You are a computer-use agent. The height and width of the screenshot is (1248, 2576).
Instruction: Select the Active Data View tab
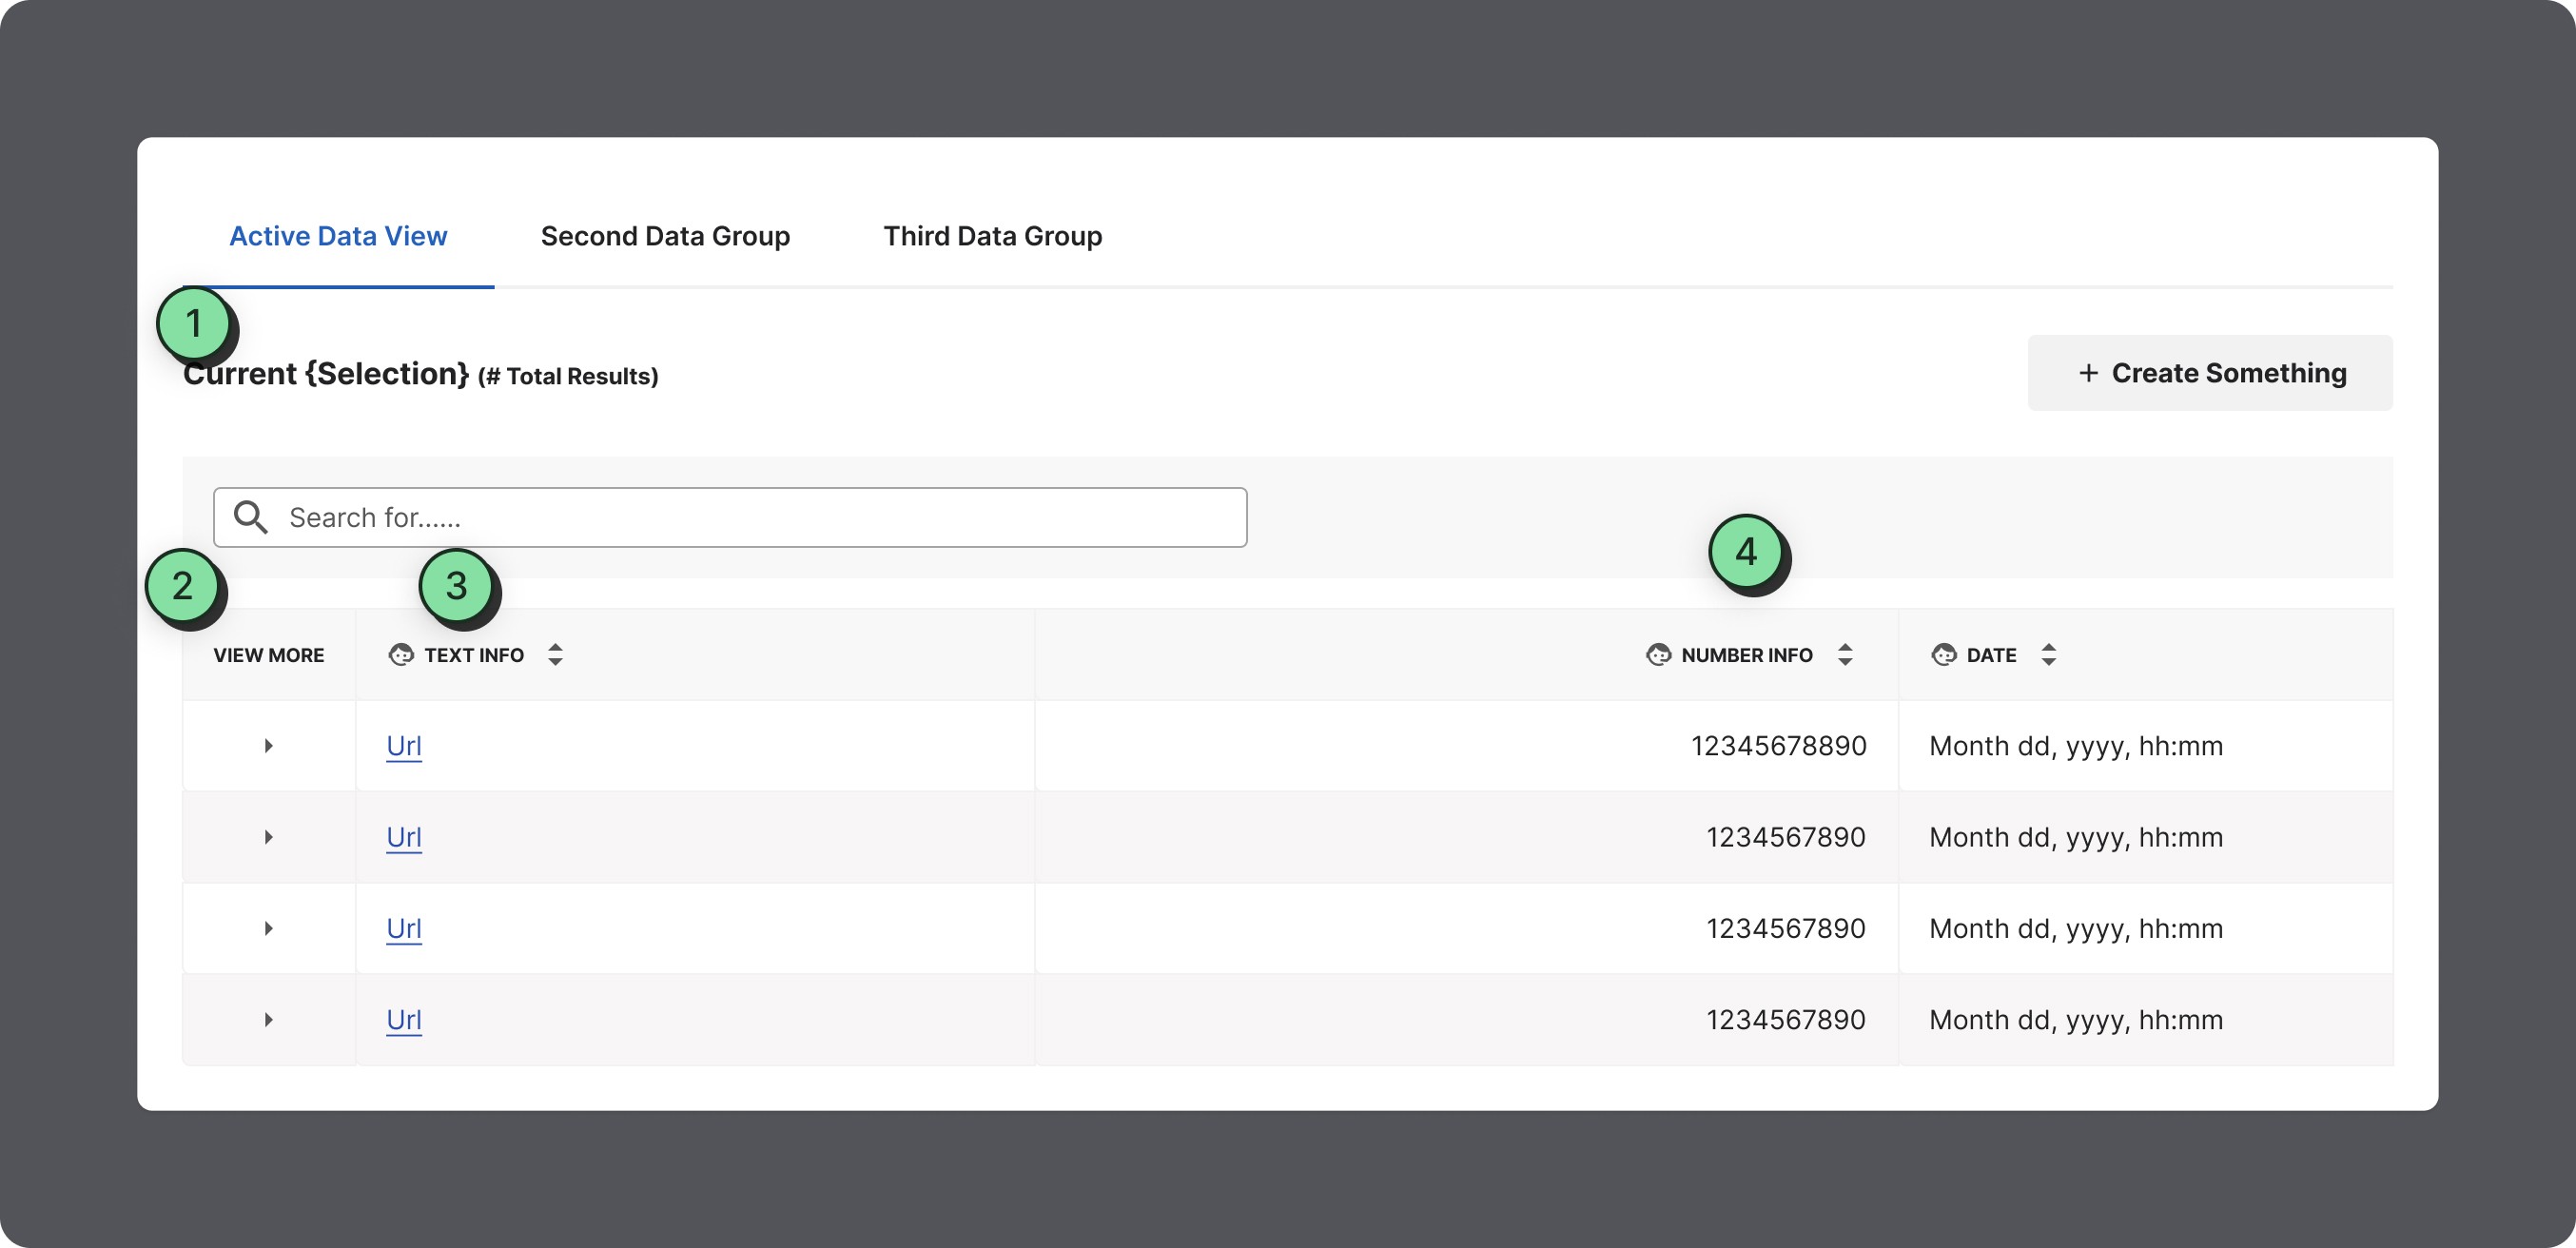[338, 236]
